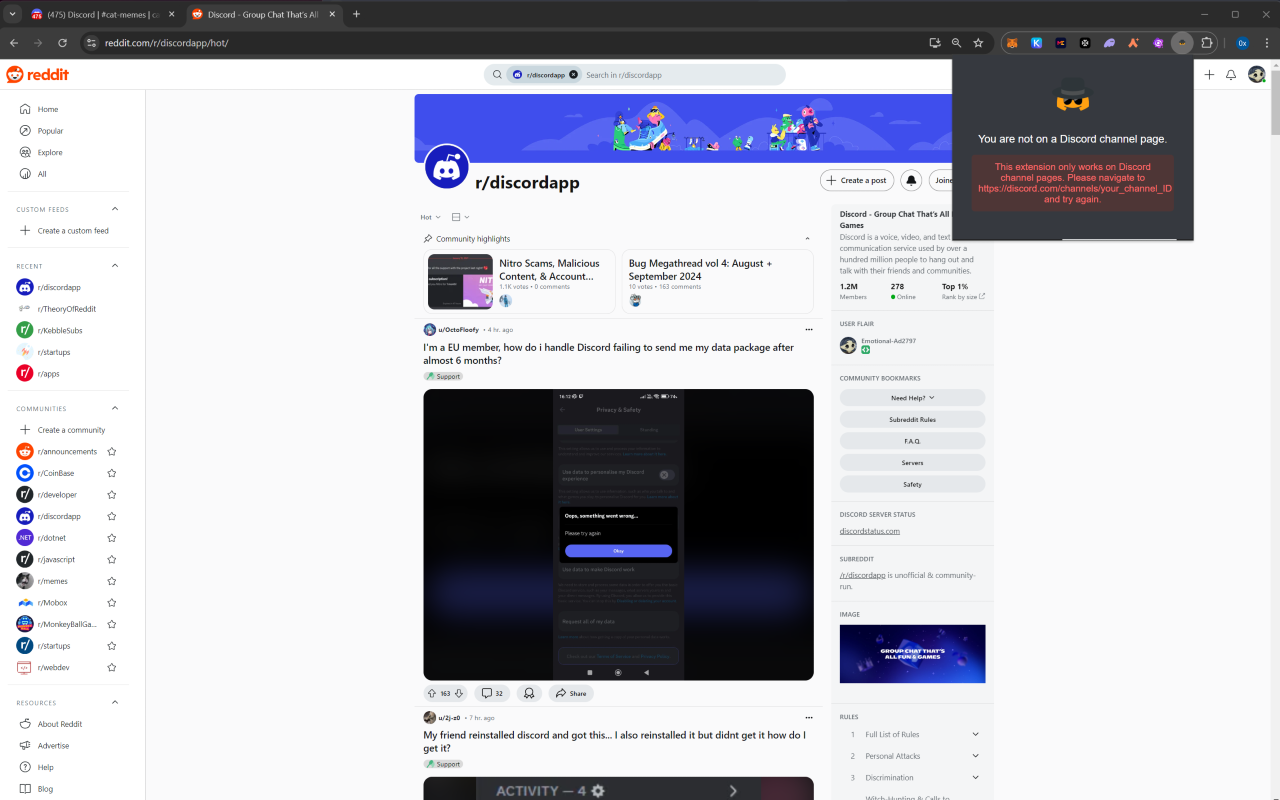Open Nitro Scams highlight card

[519, 281]
